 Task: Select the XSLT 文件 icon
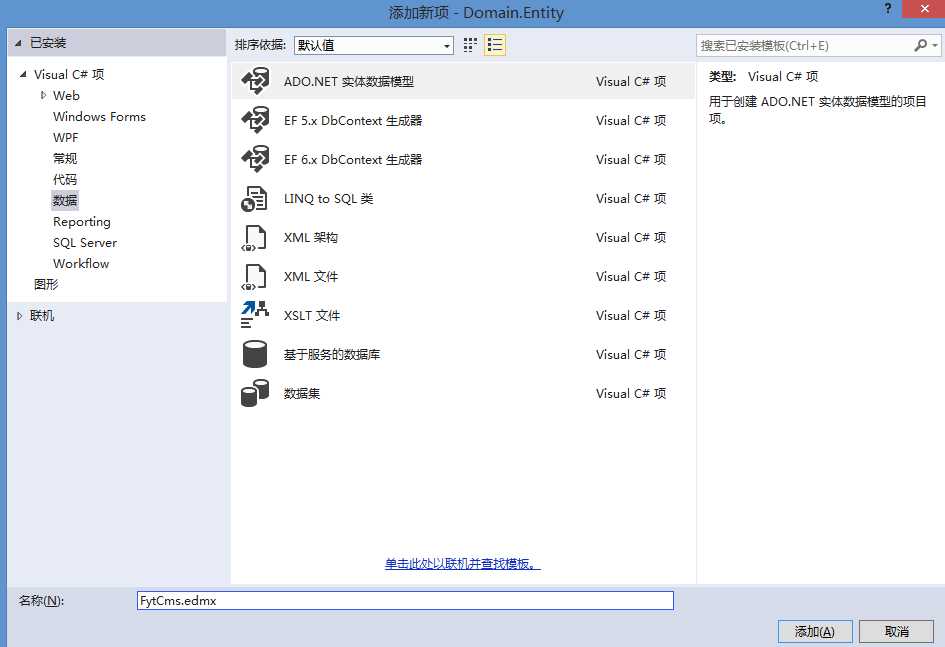coord(254,315)
